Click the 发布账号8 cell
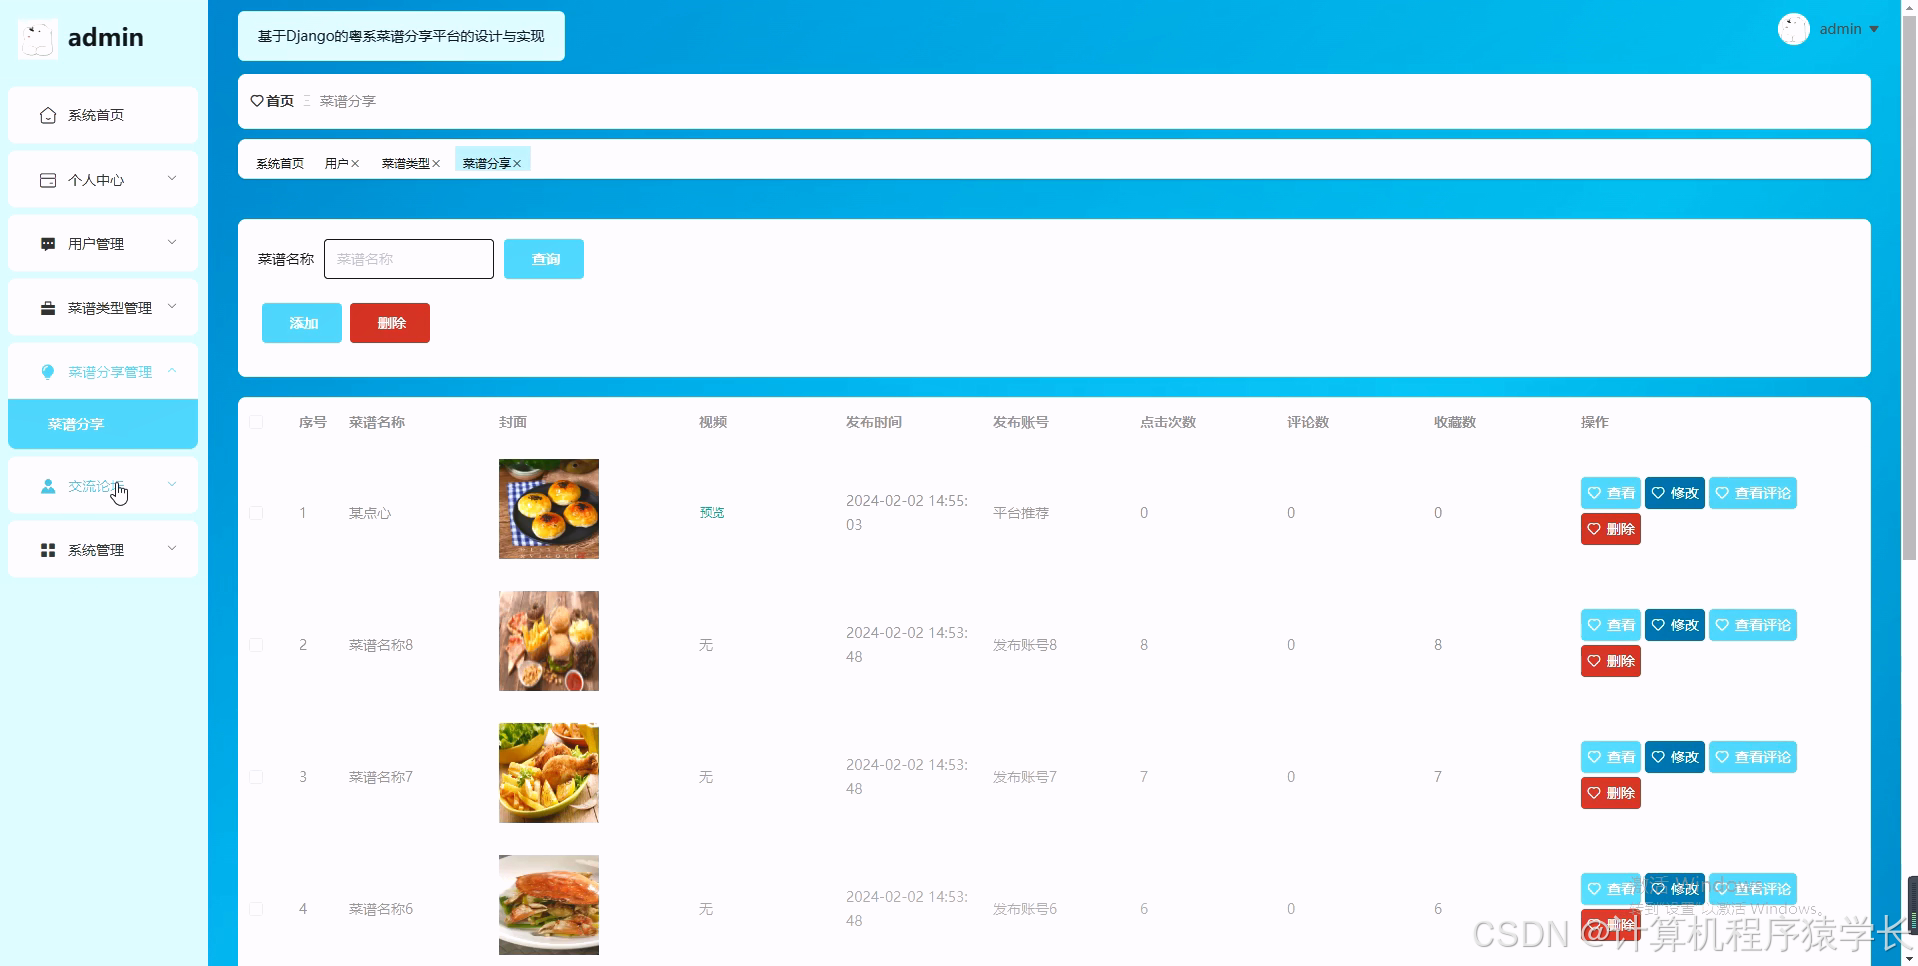This screenshot has width=1918, height=966. (1025, 645)
